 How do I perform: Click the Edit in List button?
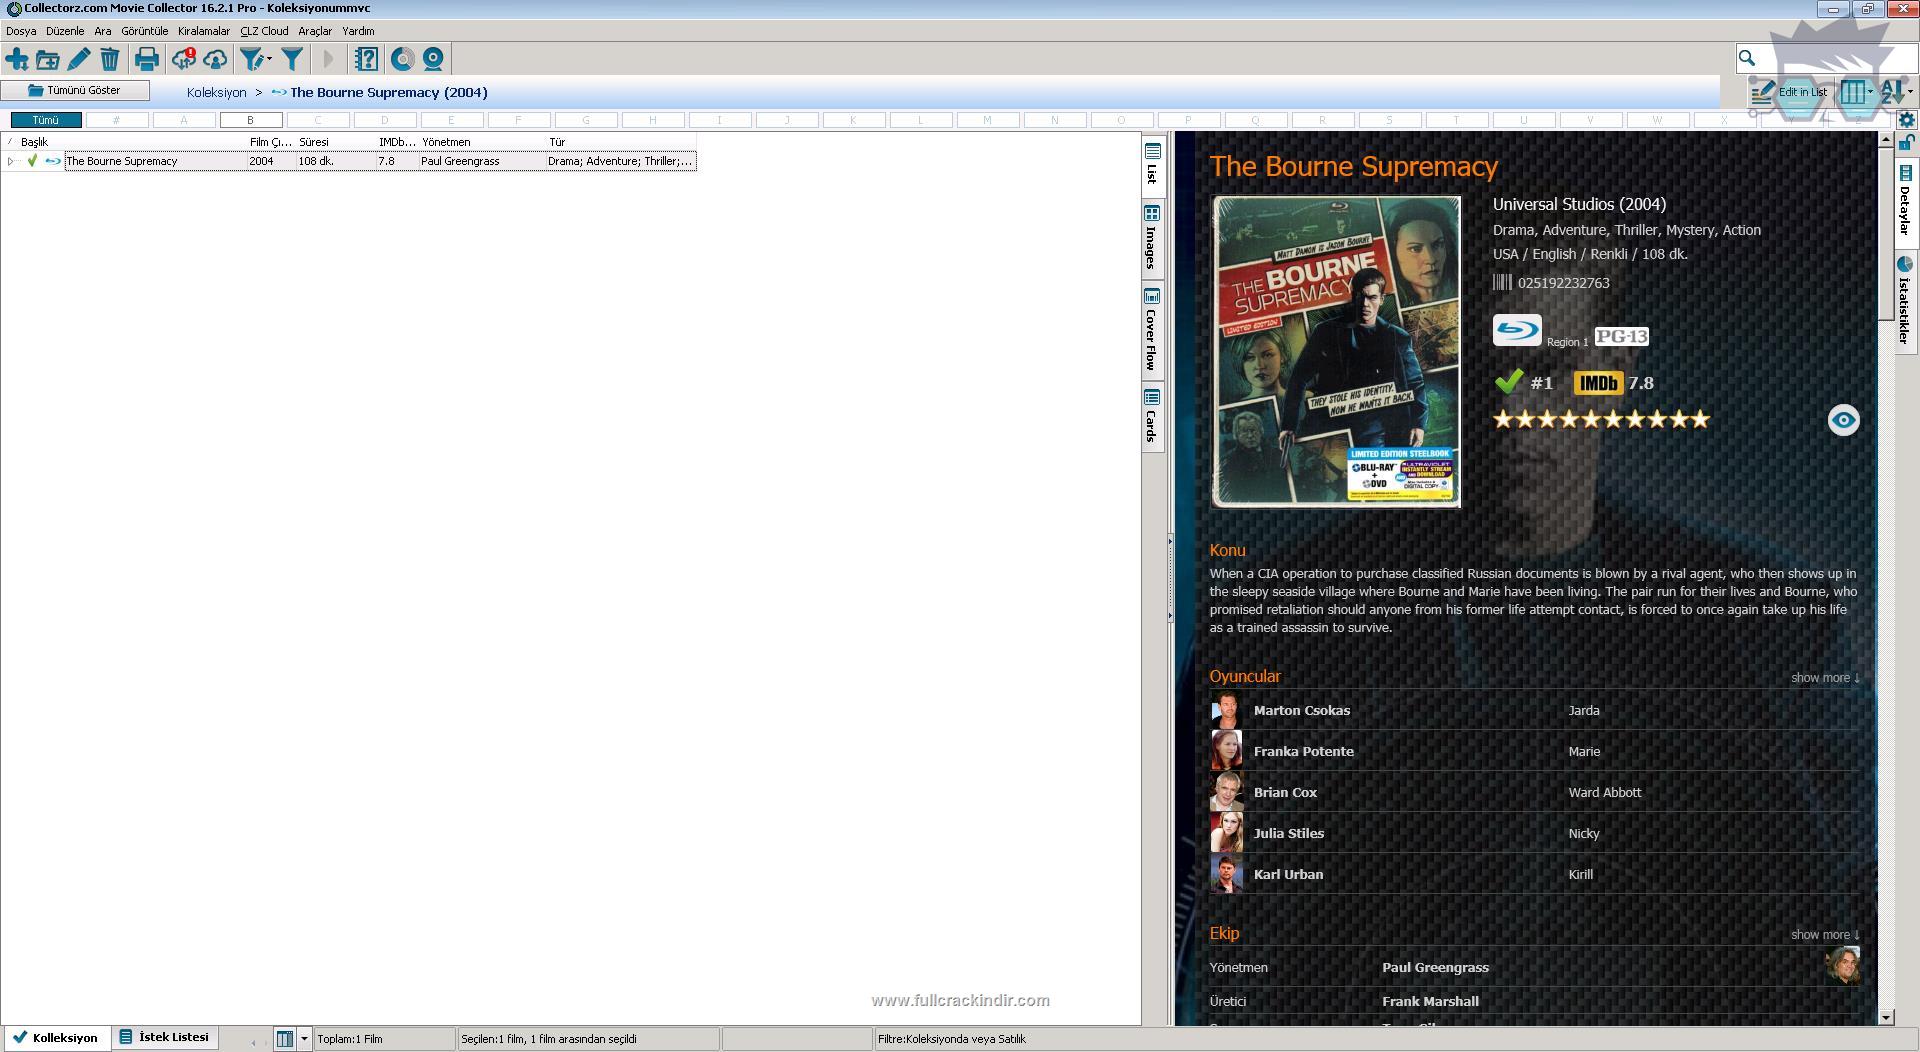coord(1790,92)
